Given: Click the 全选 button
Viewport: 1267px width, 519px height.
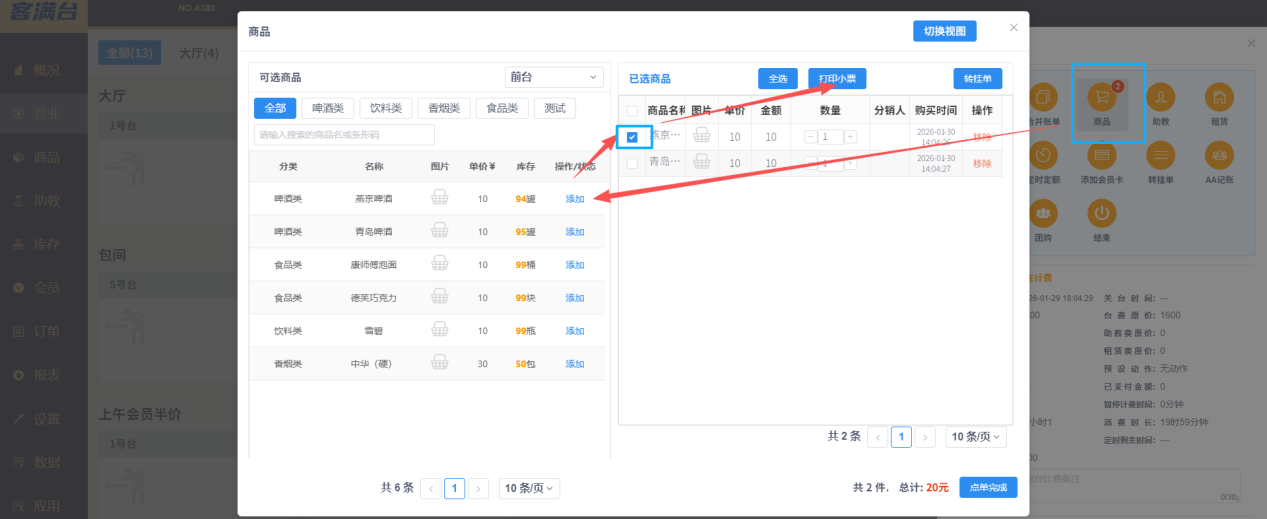Looking at the screenshot, I should click(777, 79).
